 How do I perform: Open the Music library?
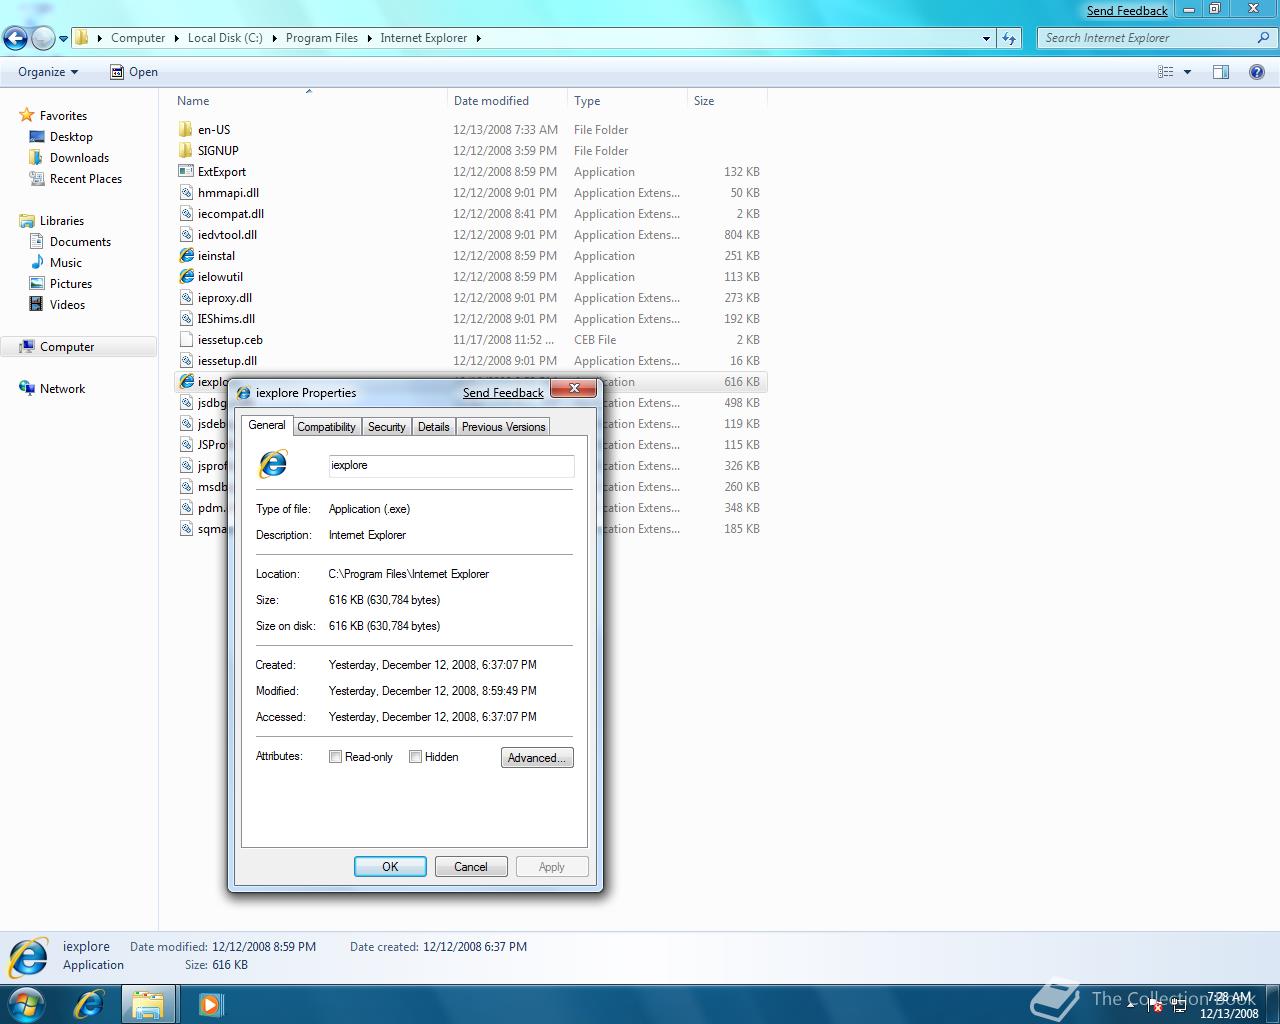point(66,263)
